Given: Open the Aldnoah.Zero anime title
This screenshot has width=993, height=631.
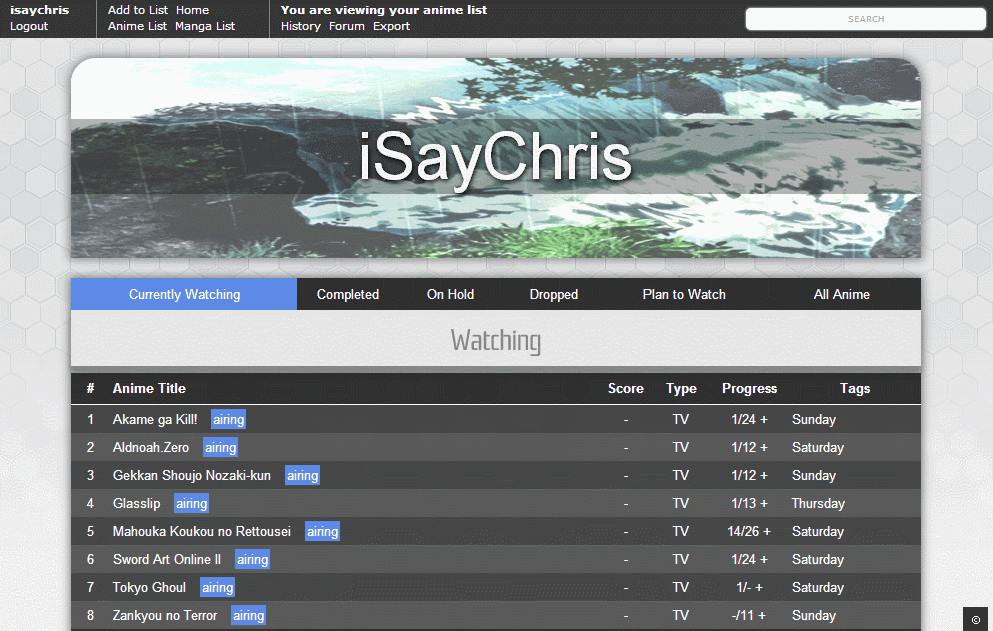Looking at the screenshot, I should point(150,448).
